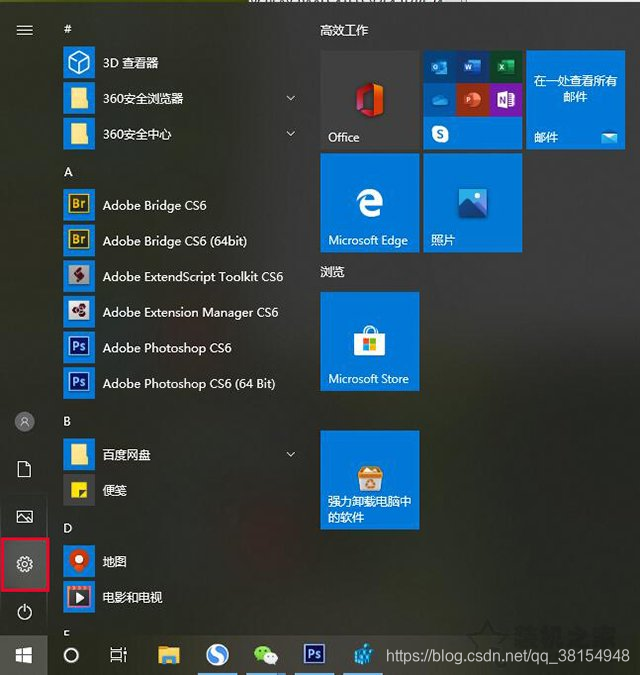Open Task View on the taskbar
The width and height of the screenshot is (640, 675).
coord(118,656)
